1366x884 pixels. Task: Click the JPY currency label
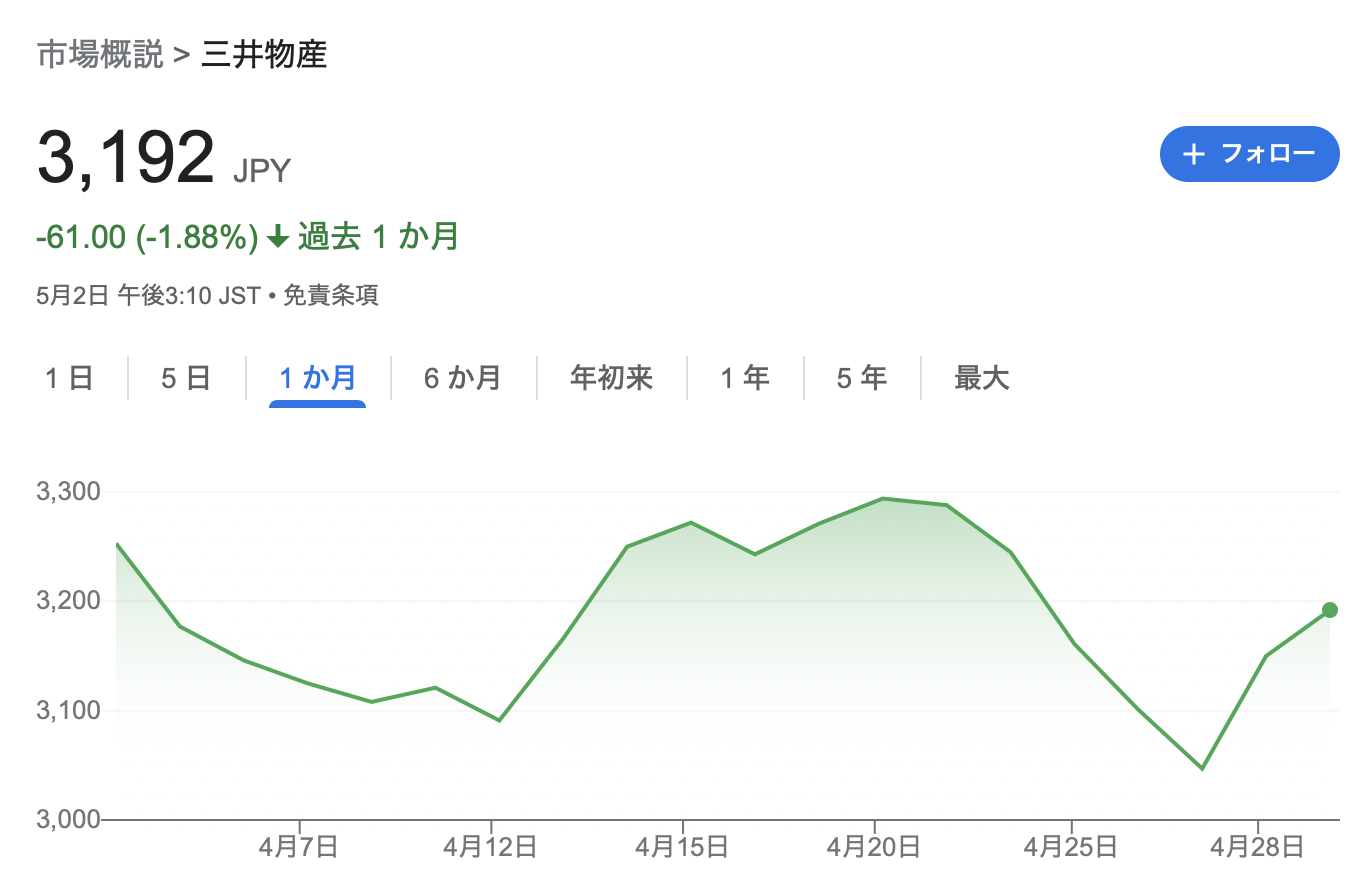pyautogui.click(x=261, y=171)
